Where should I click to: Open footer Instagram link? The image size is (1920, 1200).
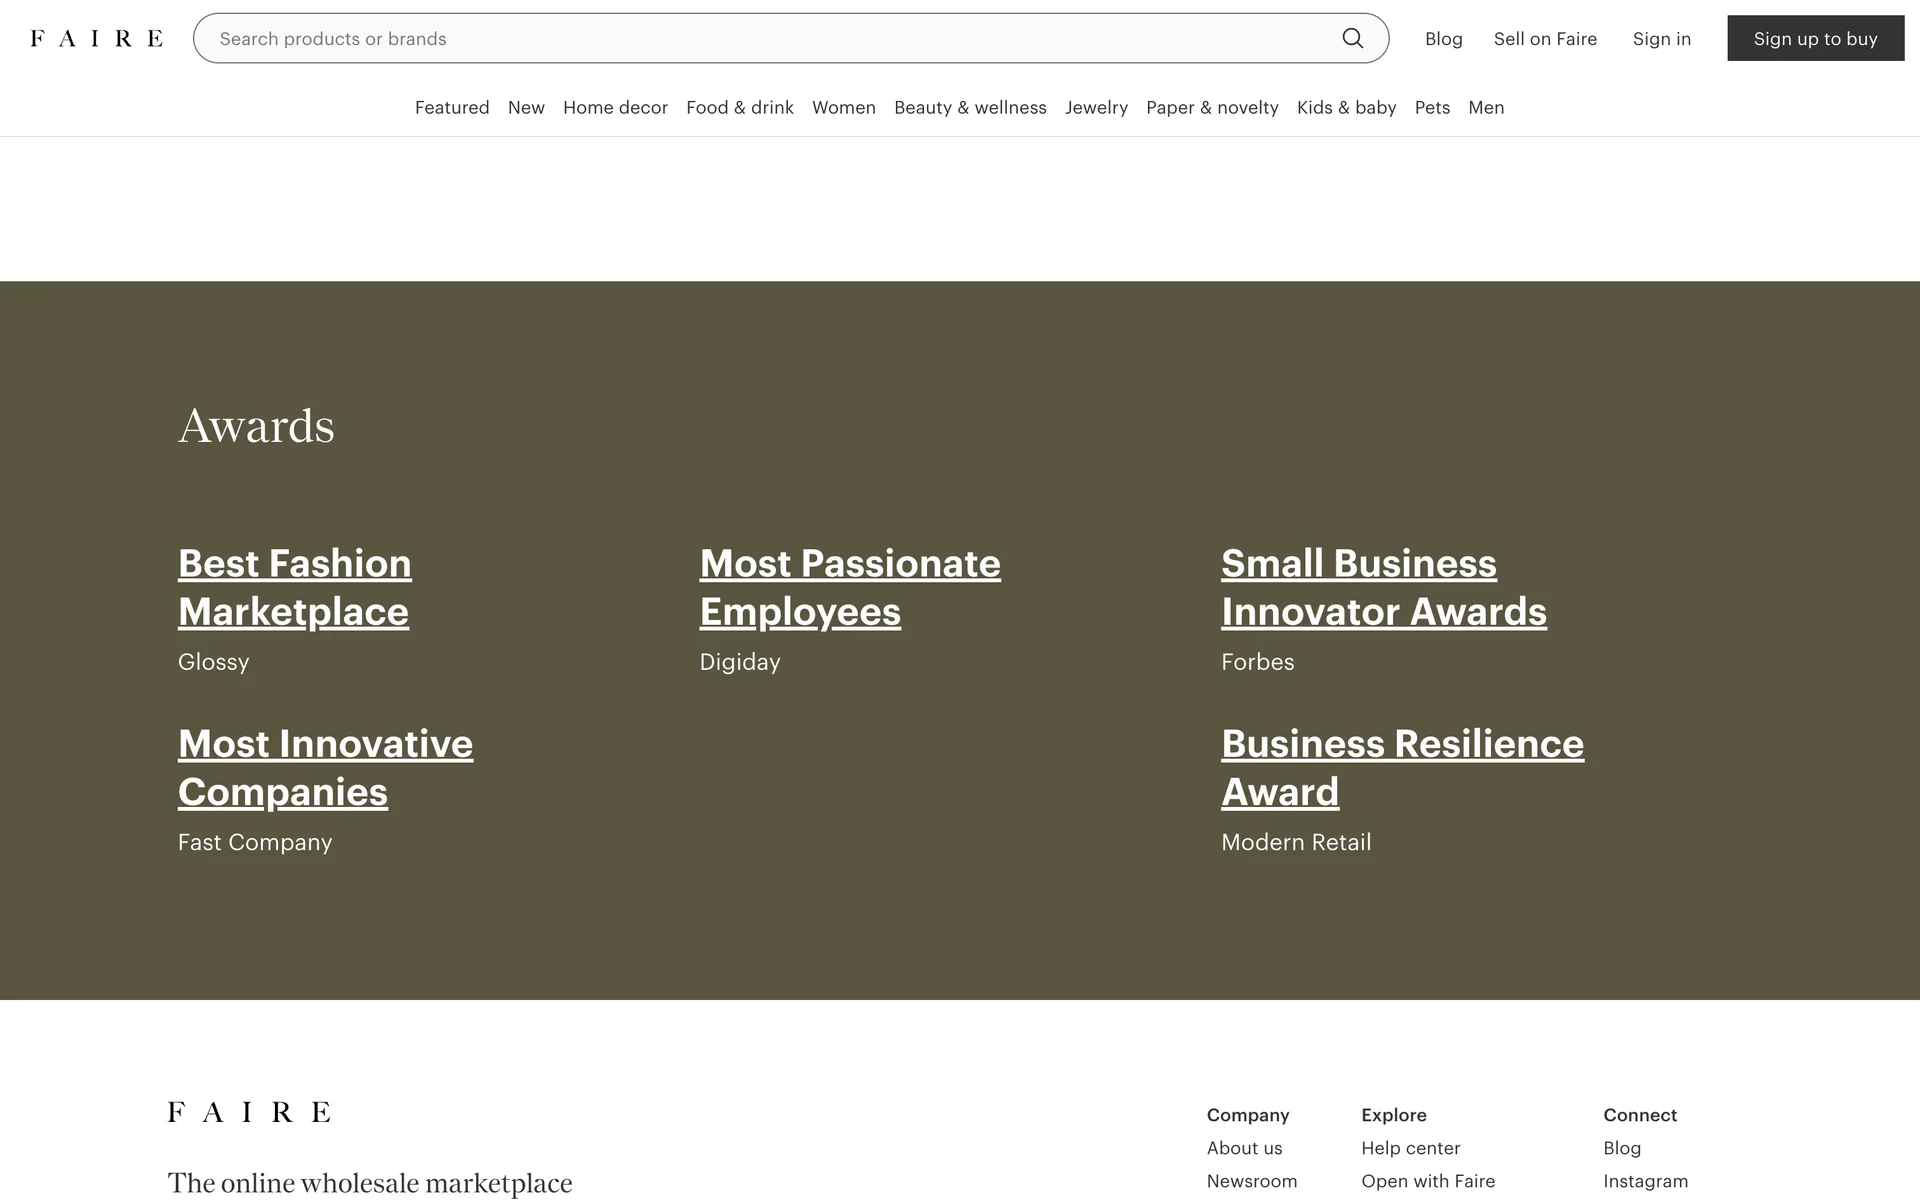(1645, 1181)
